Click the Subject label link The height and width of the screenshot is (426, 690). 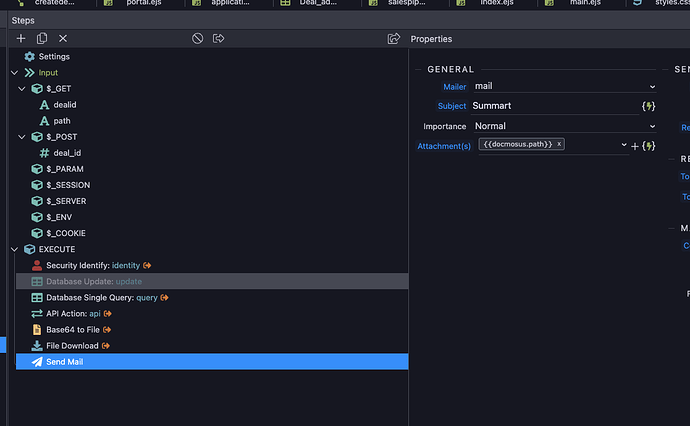point(452,106)
